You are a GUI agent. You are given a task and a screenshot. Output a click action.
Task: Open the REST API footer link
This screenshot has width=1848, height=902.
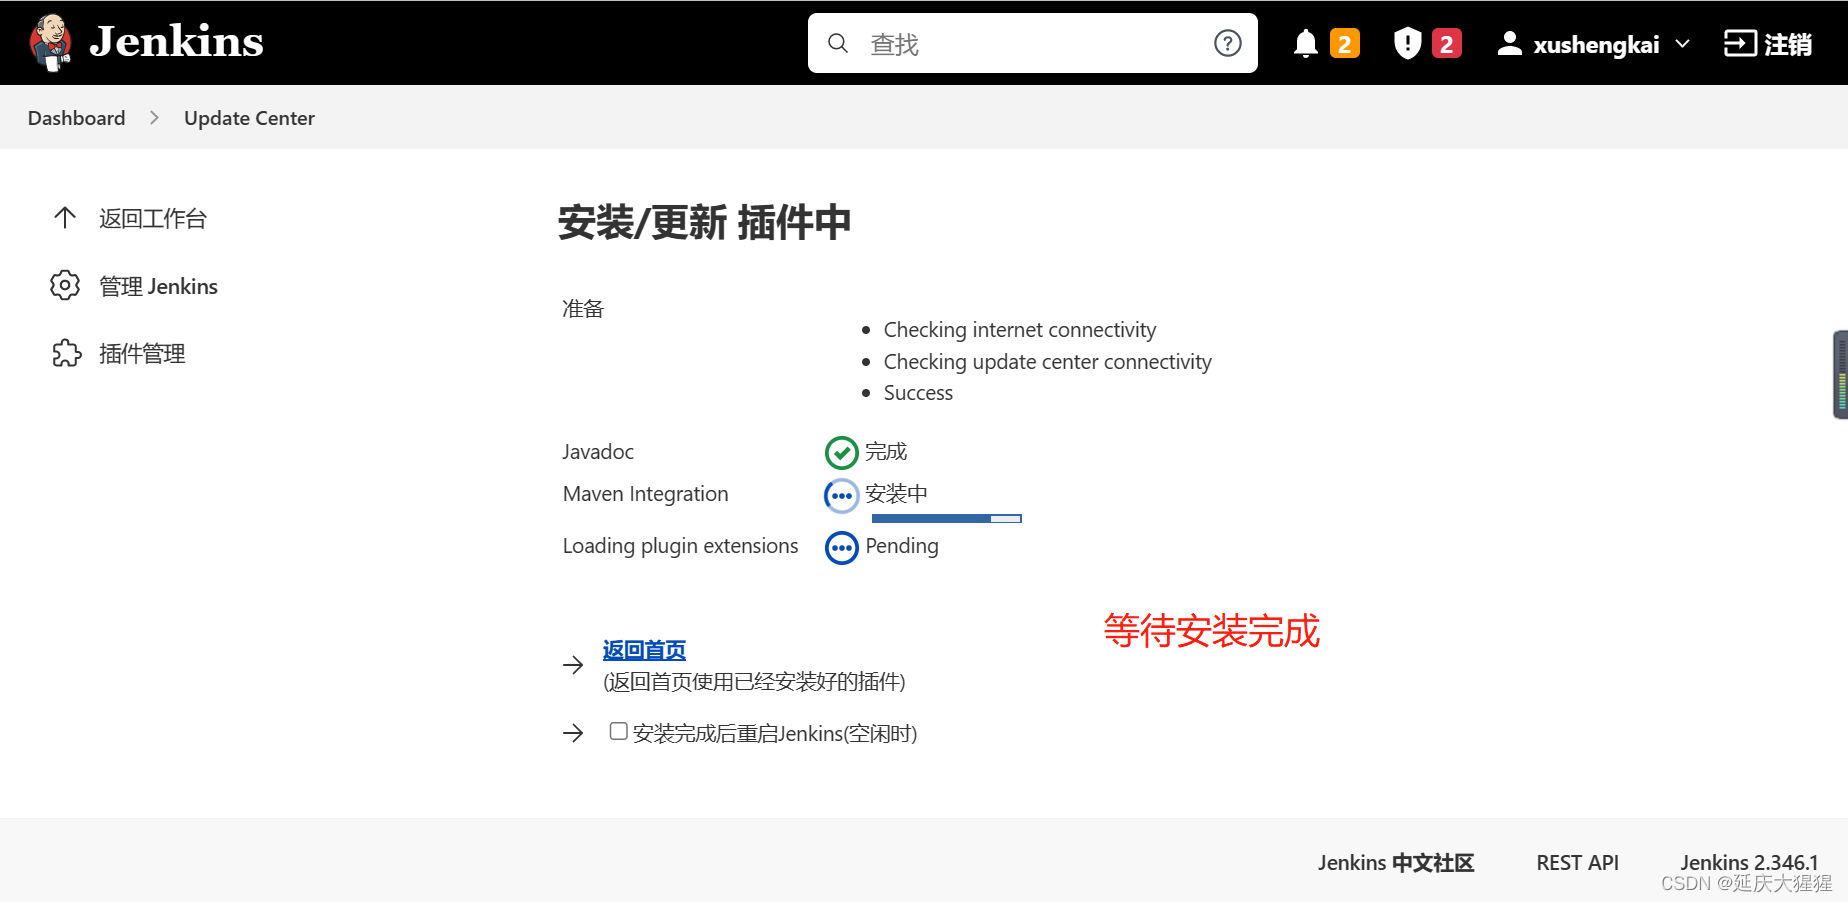pos(1577,862)
